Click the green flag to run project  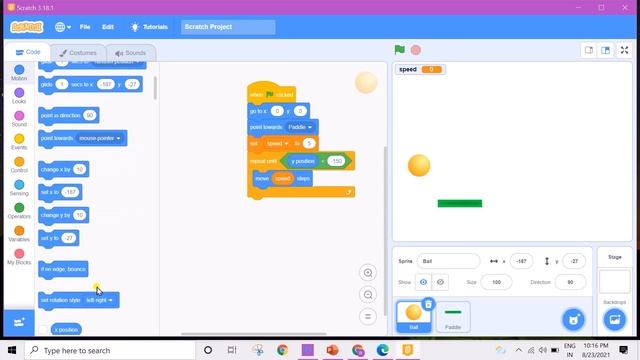(400, 50)
